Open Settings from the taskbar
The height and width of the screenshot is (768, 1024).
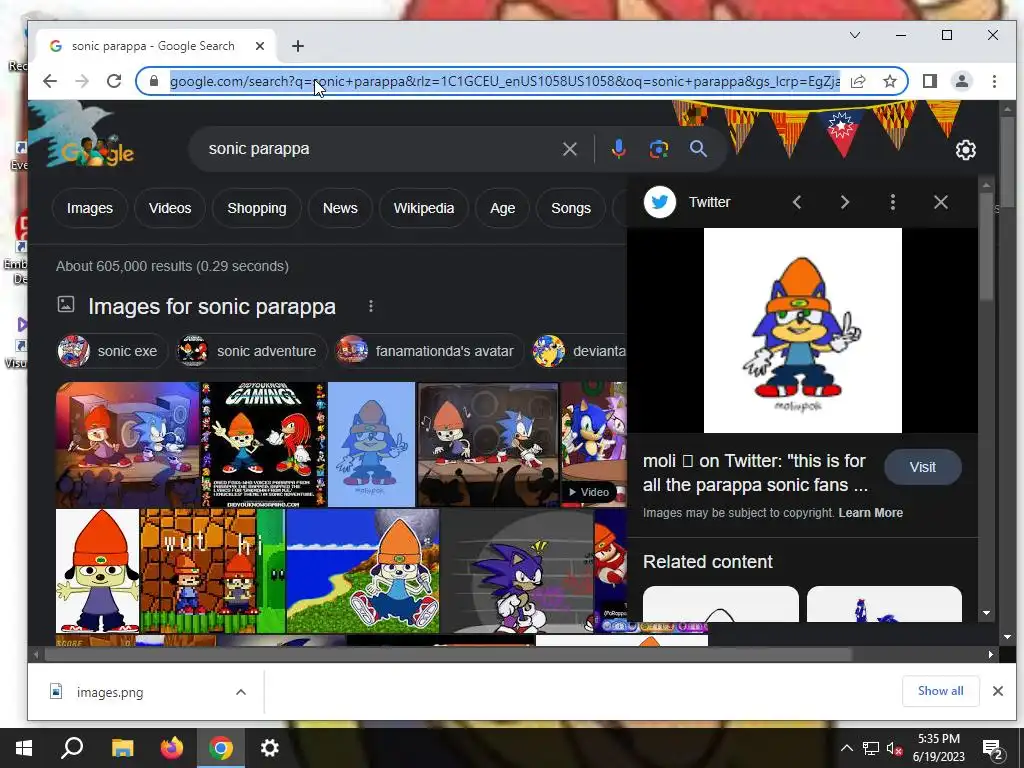pos(270,748)
